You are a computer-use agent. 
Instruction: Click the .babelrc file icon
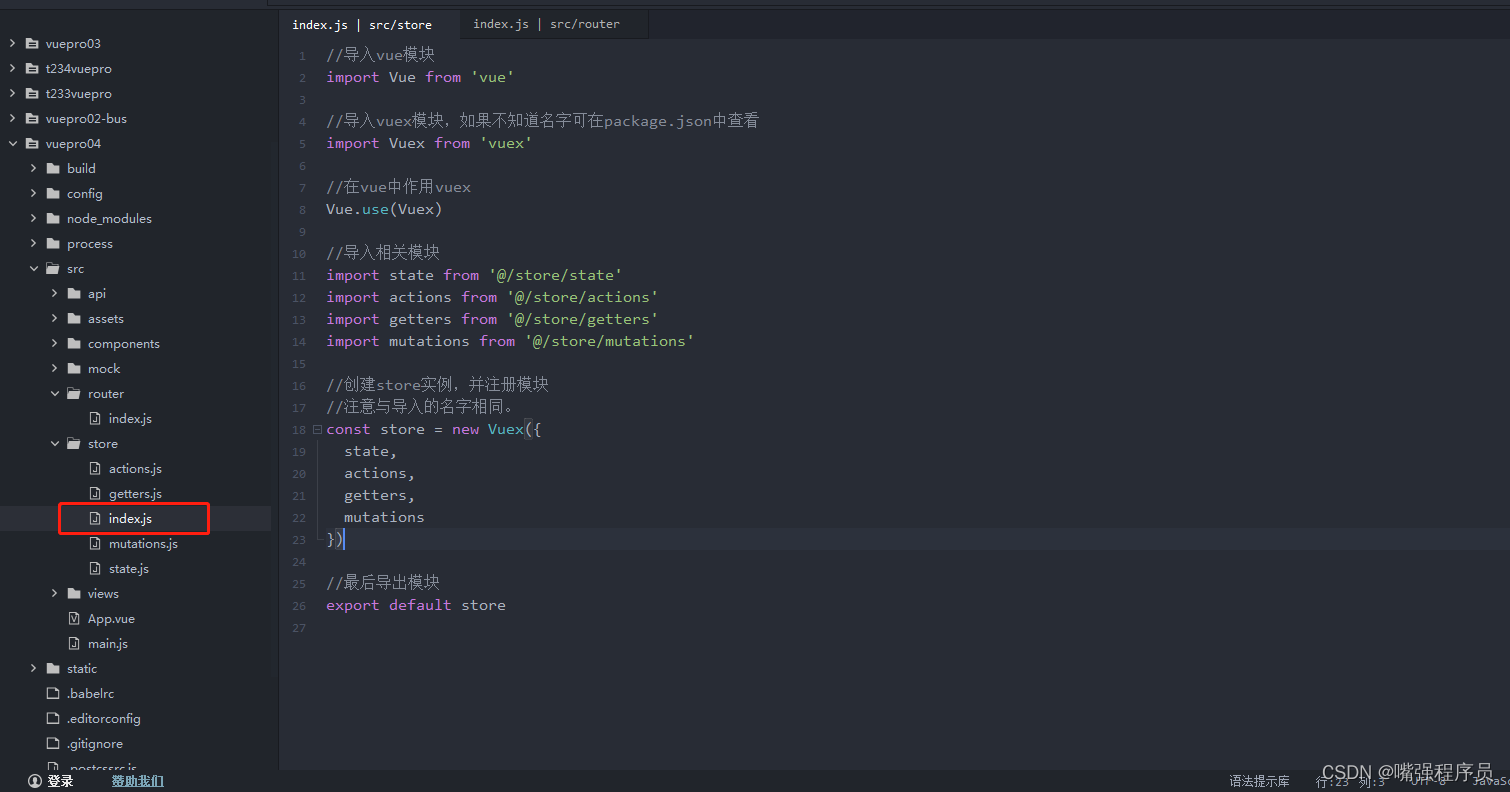(51, 693)
